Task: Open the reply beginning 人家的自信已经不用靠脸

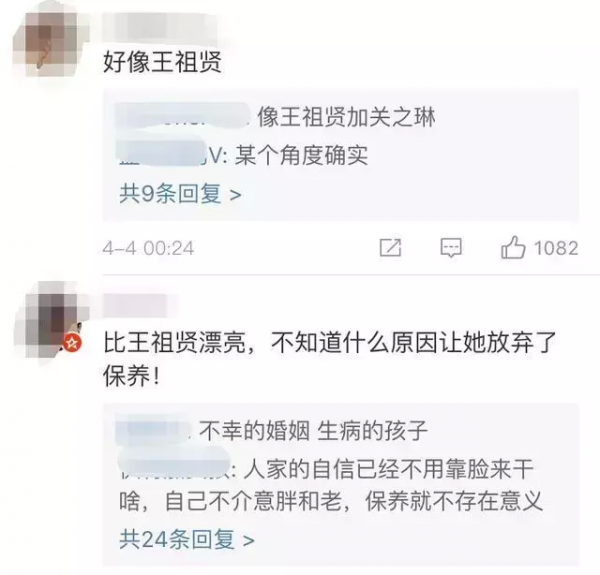Action: tap(331, 485)
